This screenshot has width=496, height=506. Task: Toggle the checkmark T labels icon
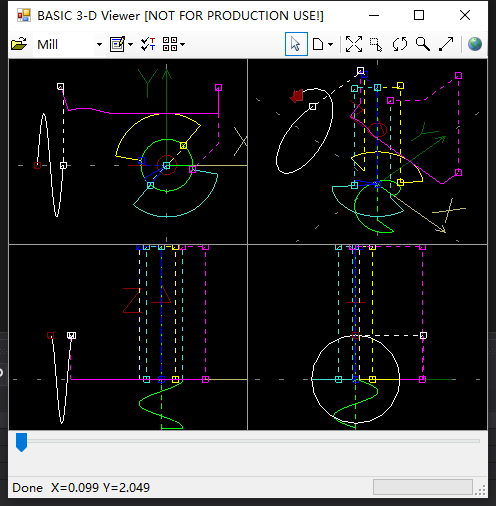click(148, 44)
